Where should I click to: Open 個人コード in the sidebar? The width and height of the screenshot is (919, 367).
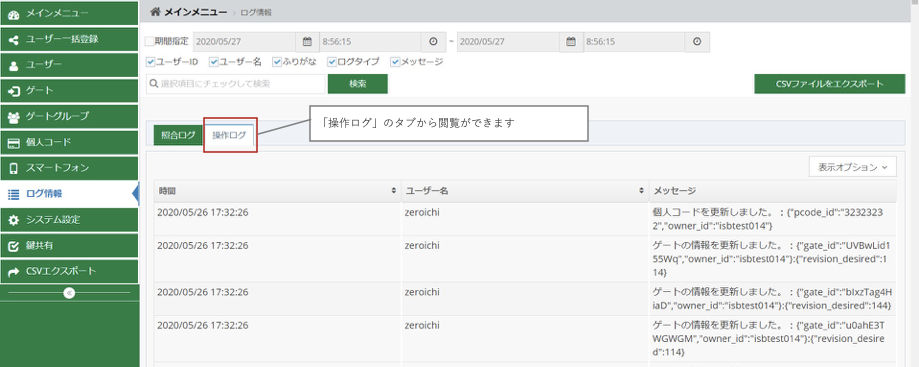click(69, 142)
